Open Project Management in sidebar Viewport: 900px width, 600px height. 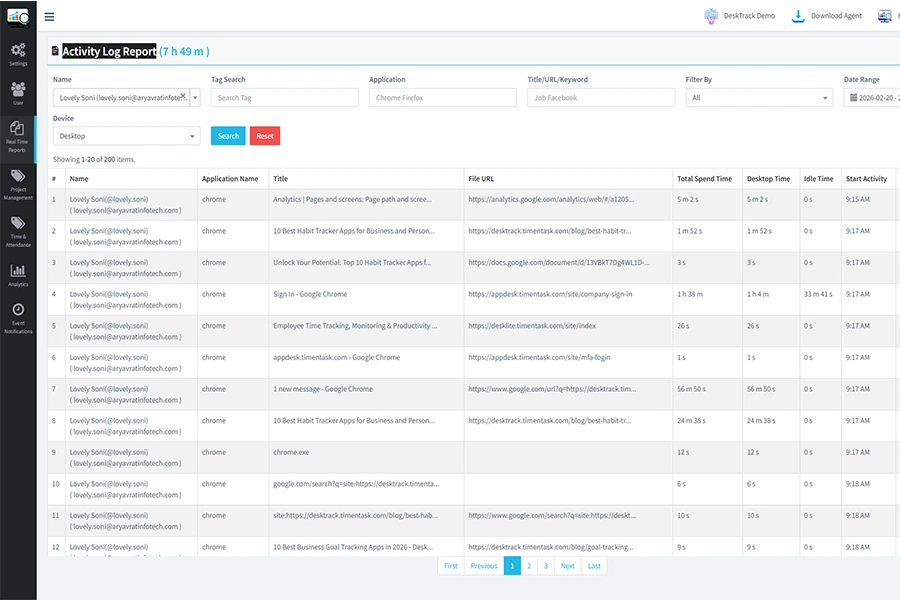[x=18, y=183]
